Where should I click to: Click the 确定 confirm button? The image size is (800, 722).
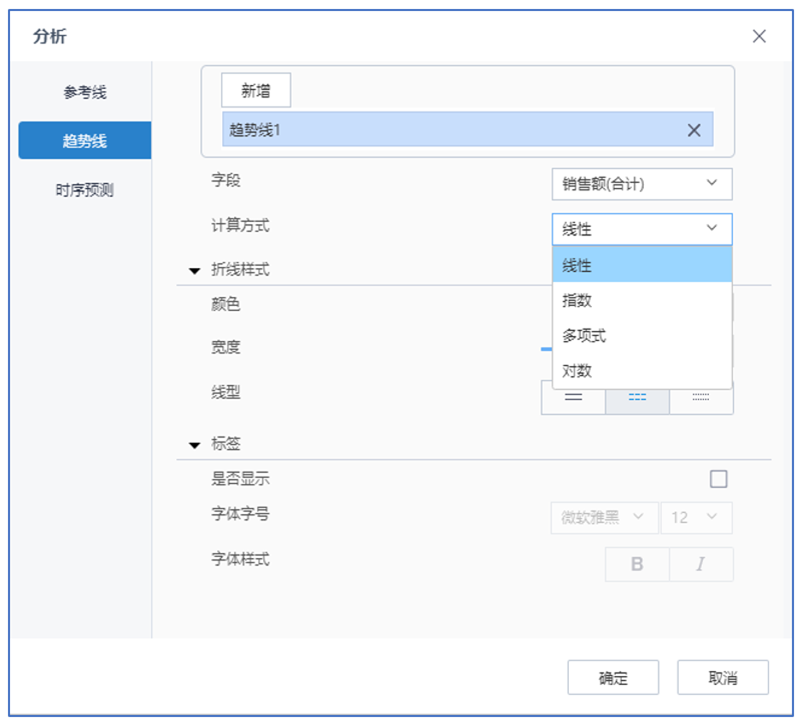(x=613, y=677)
